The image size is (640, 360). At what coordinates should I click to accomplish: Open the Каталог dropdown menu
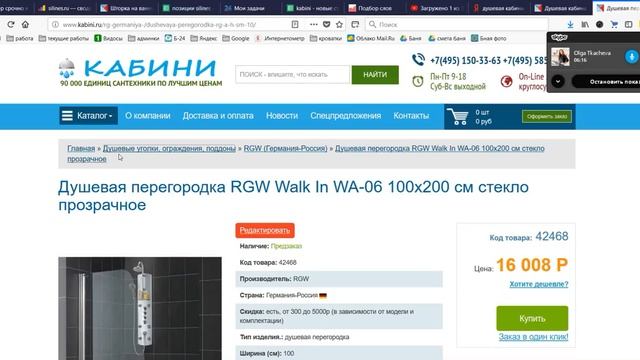coord(89,116)
